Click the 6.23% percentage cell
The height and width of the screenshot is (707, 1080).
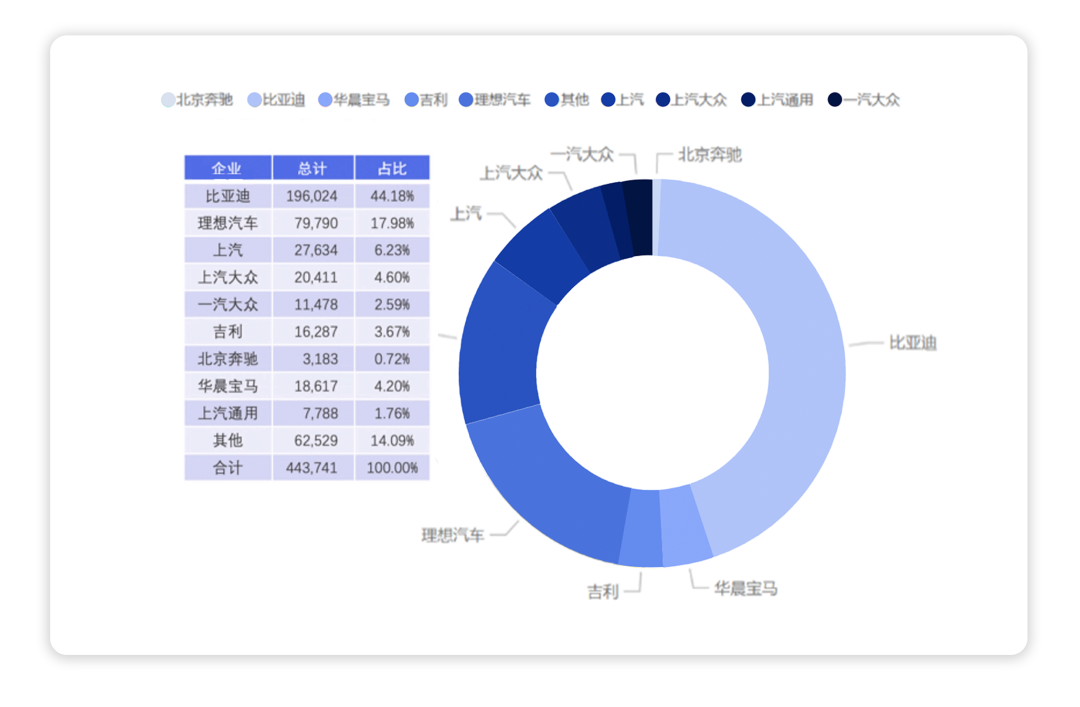click(x=392, y=250)
